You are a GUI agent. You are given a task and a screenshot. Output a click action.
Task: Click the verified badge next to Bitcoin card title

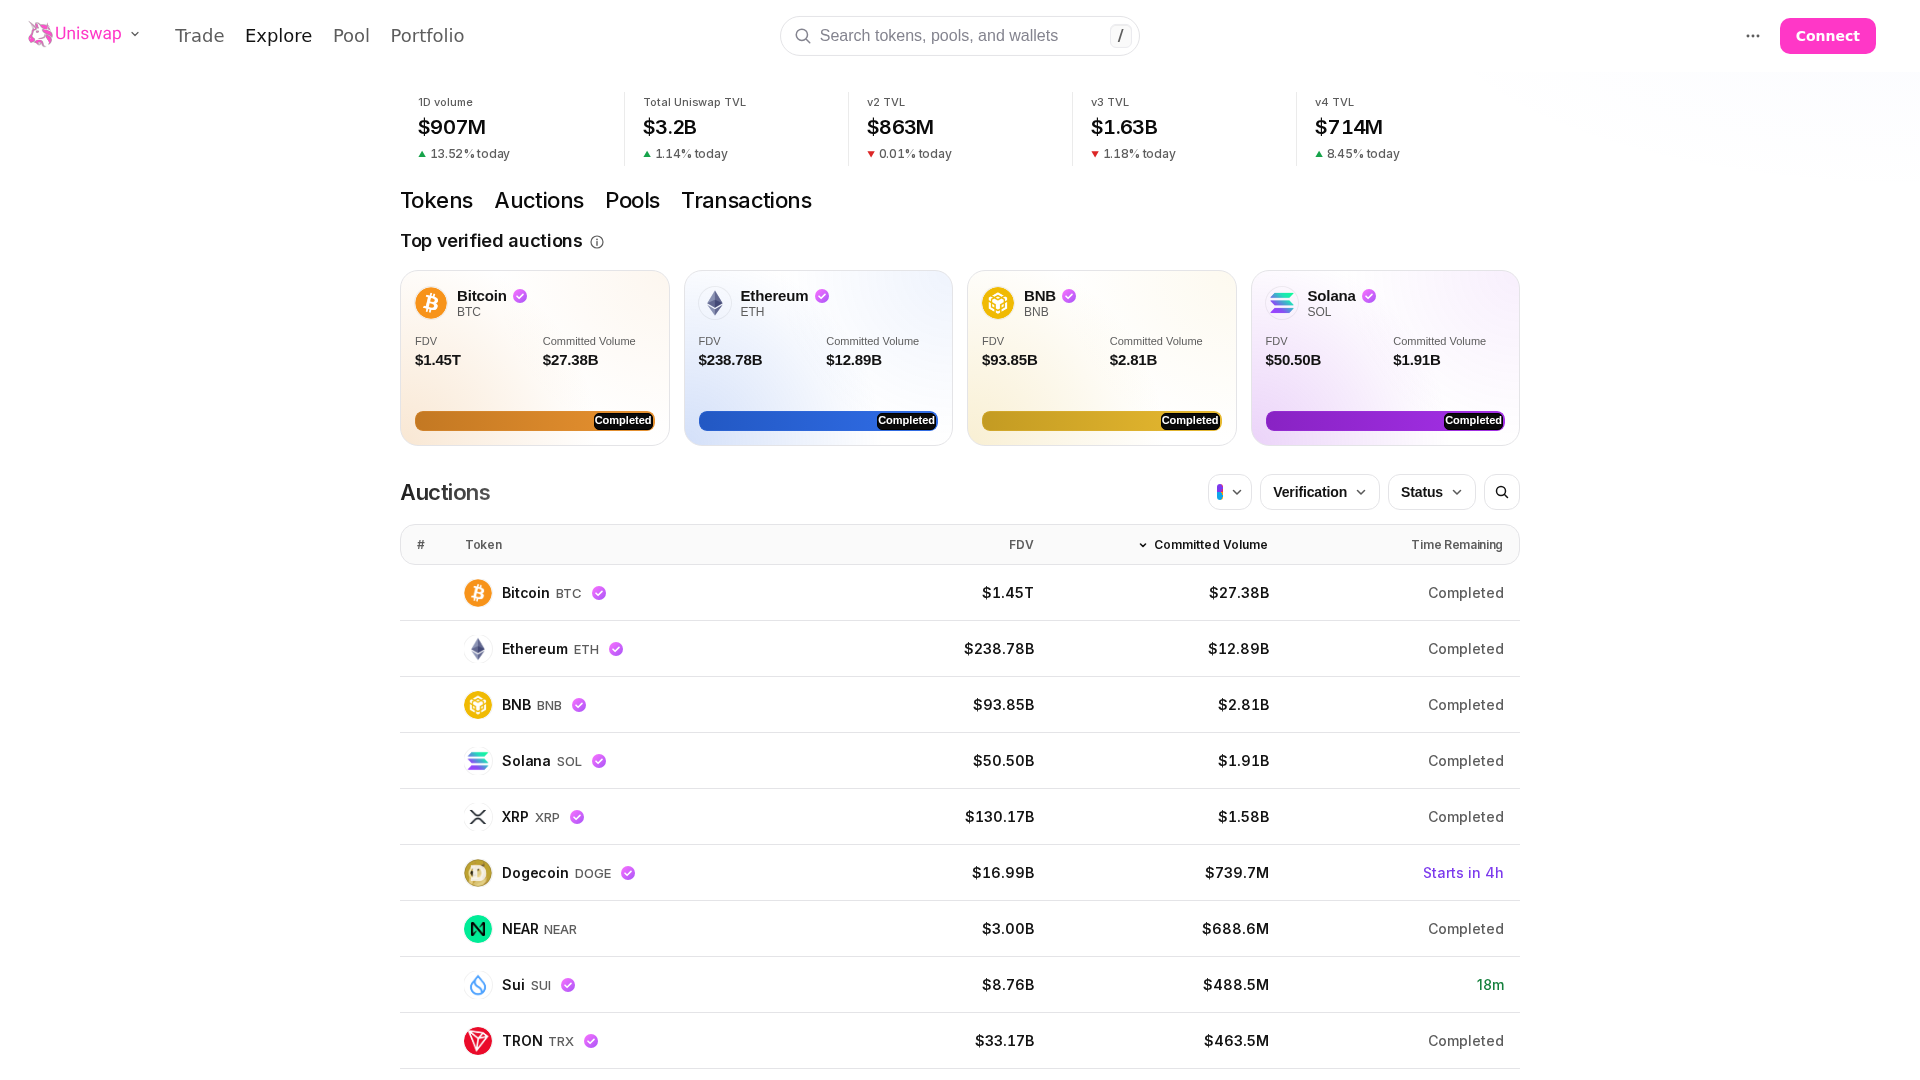point(520,296)
